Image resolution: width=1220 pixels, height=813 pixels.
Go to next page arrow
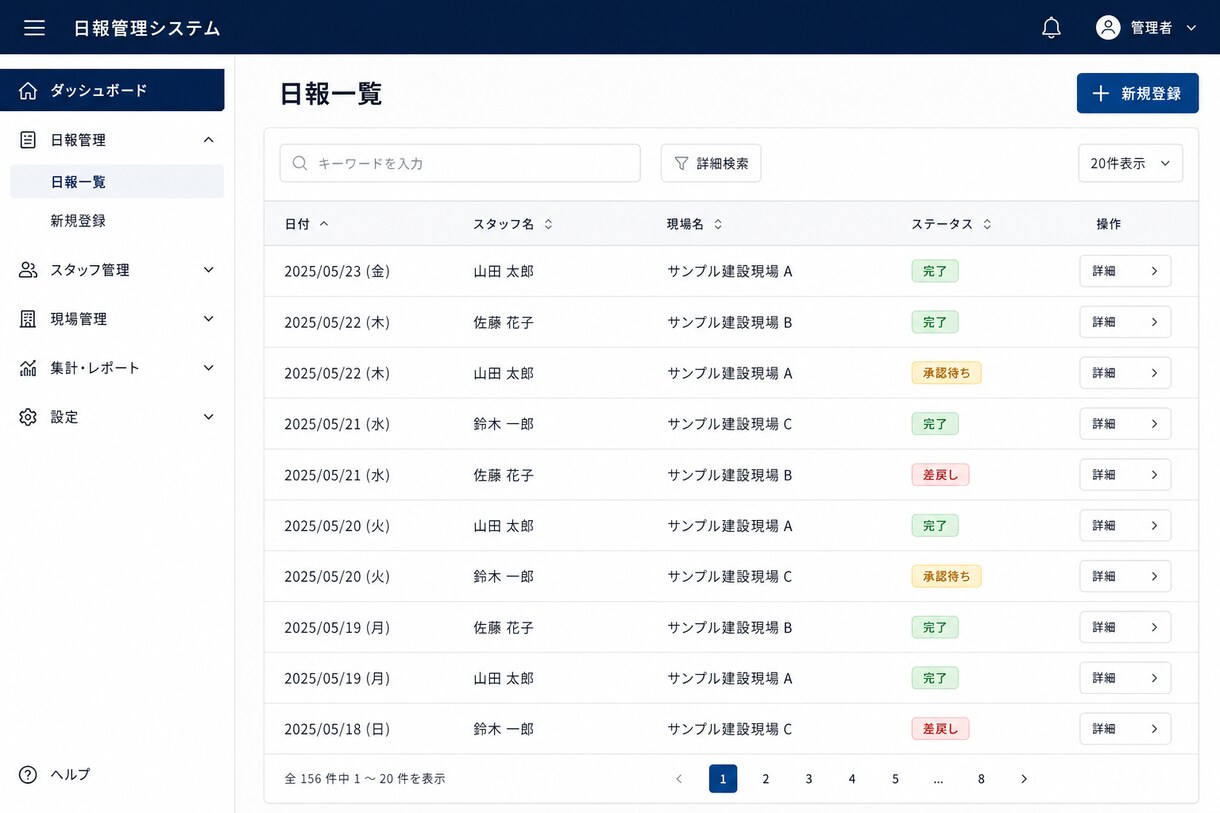[x=1024, y=779]
